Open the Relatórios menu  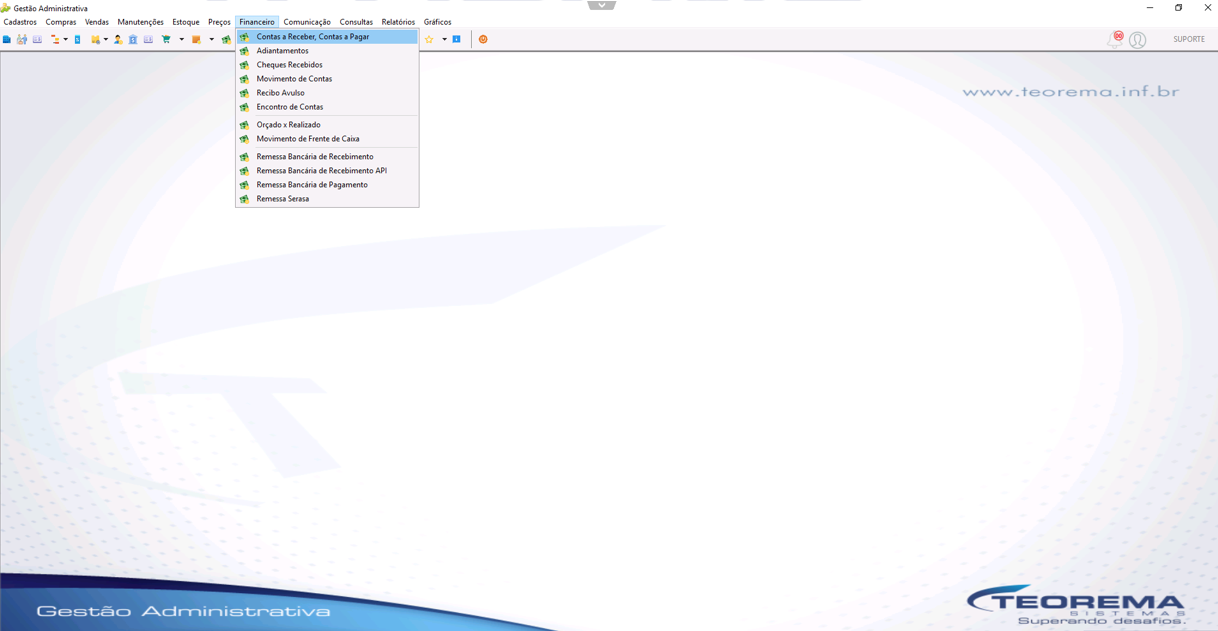[x=398, y=22]
